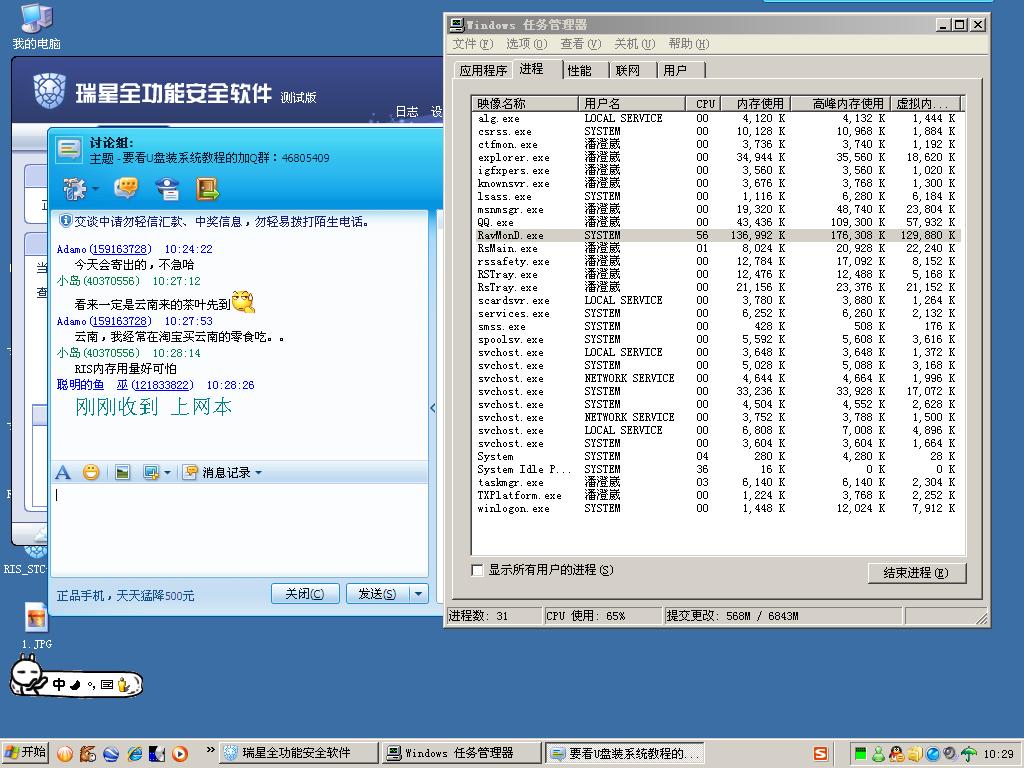This screenshot has width=1024, height=768.
Task: Click the QQ penguin tray icon
Action: click(x=897, y=754)
